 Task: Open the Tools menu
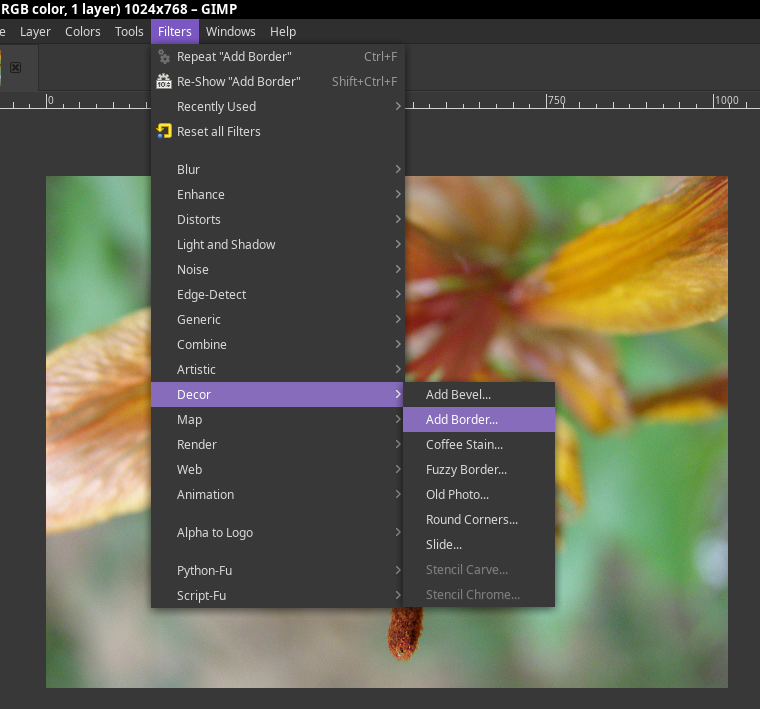129,32
